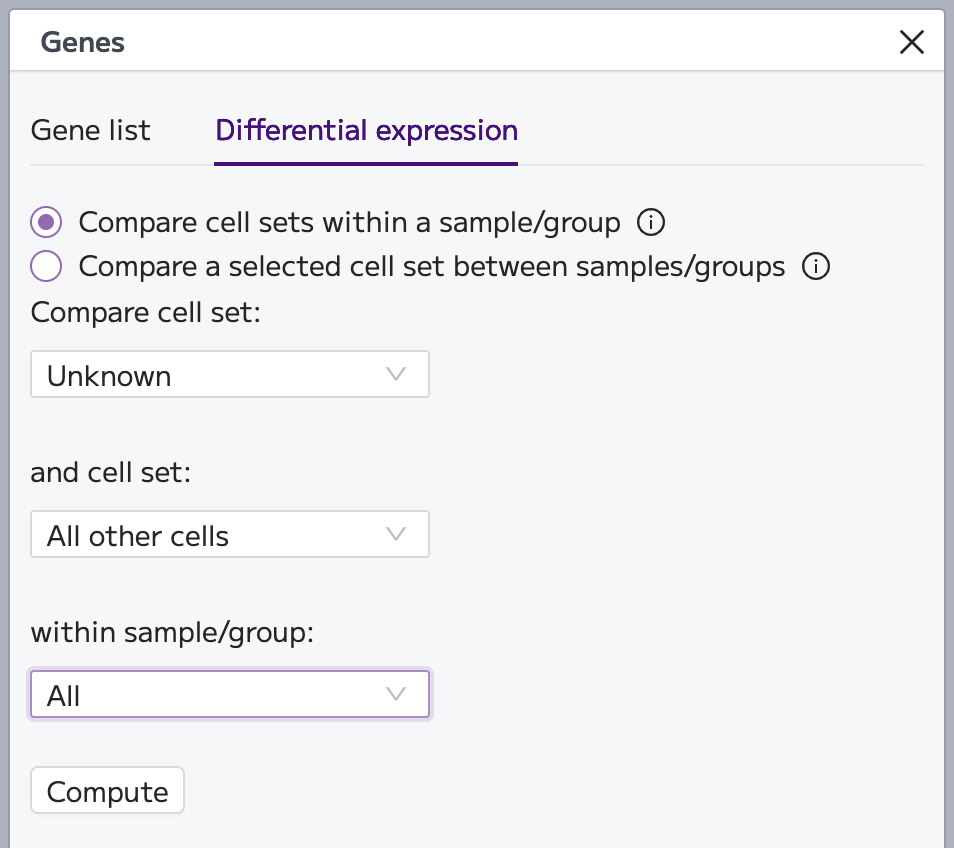Image resolution: width=954 pixels, height=848 pixels.
Task: Click the All other cells value text
Action: (138, 536)
